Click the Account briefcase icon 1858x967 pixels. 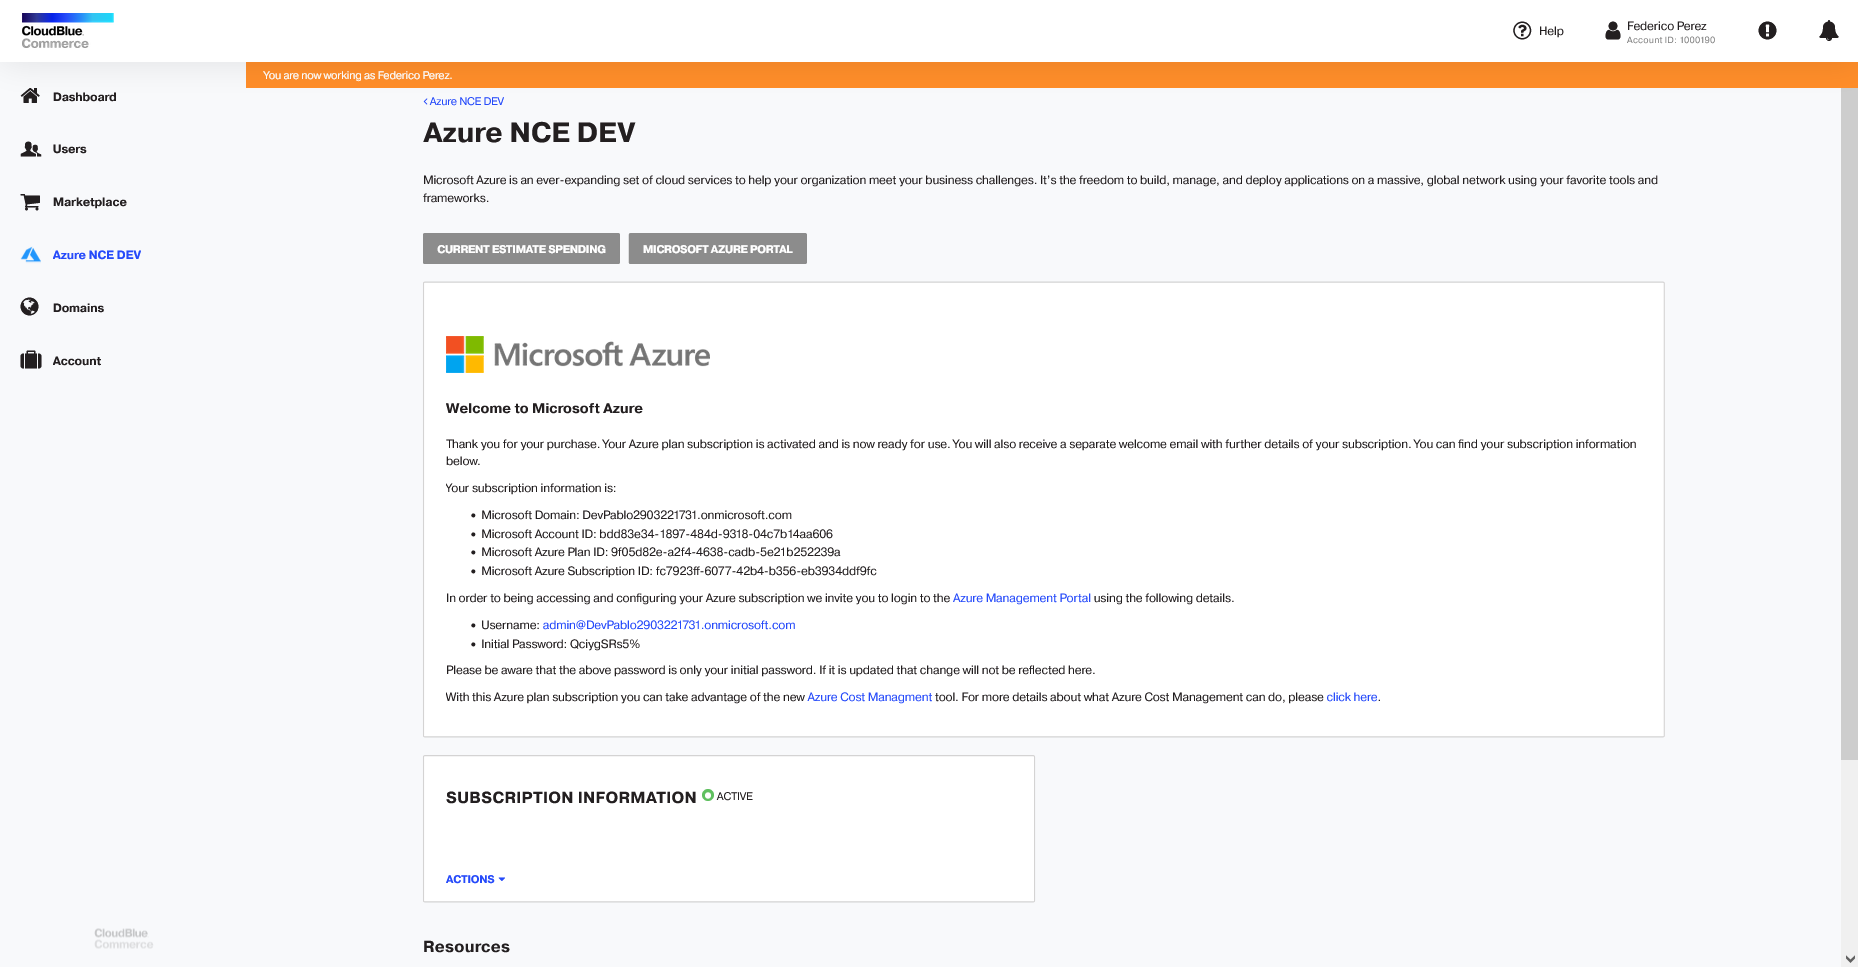pyautogui.click(x=31, y=360)
